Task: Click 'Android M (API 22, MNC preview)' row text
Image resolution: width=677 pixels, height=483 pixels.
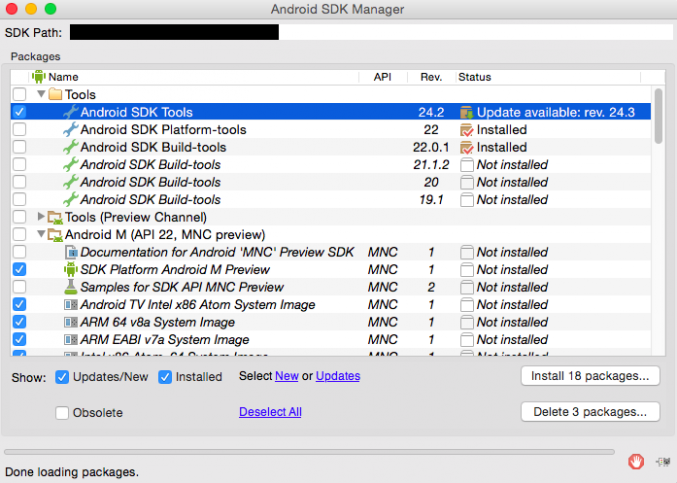Action: click(x=165, y=235)
